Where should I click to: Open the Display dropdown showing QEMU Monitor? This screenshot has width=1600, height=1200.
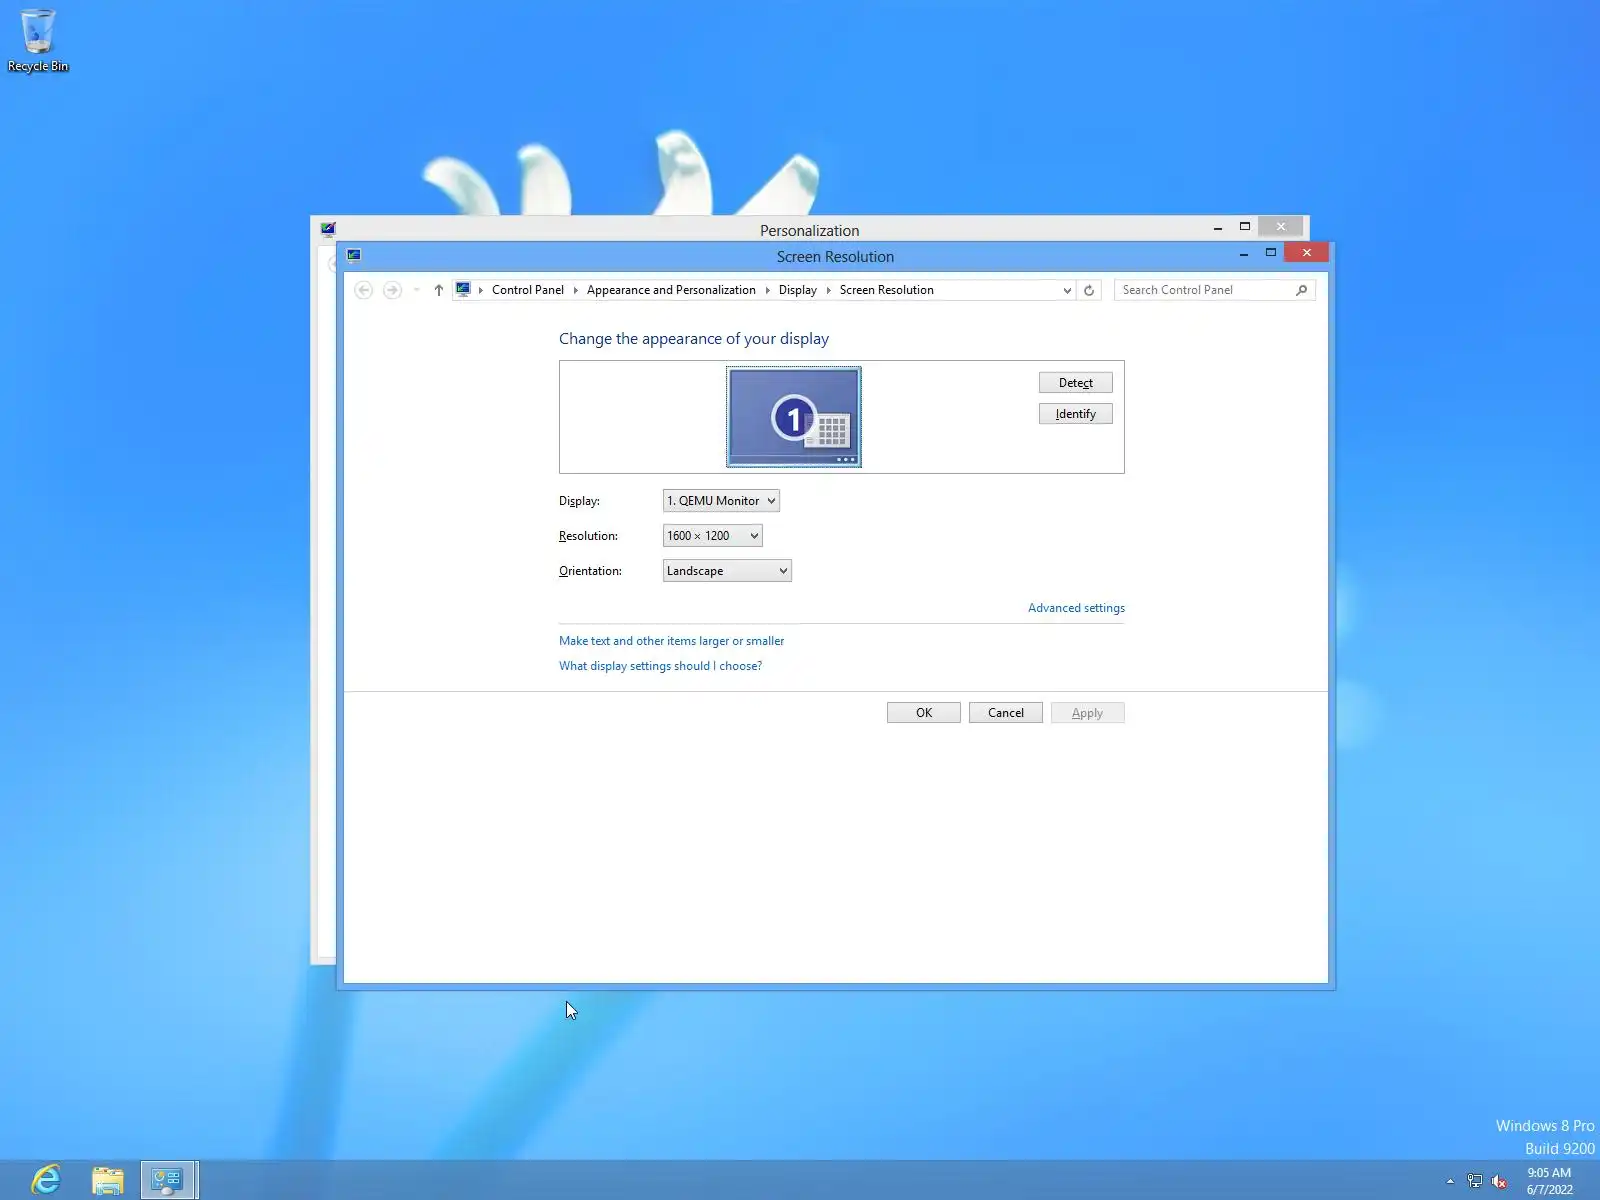coord(721,501)
